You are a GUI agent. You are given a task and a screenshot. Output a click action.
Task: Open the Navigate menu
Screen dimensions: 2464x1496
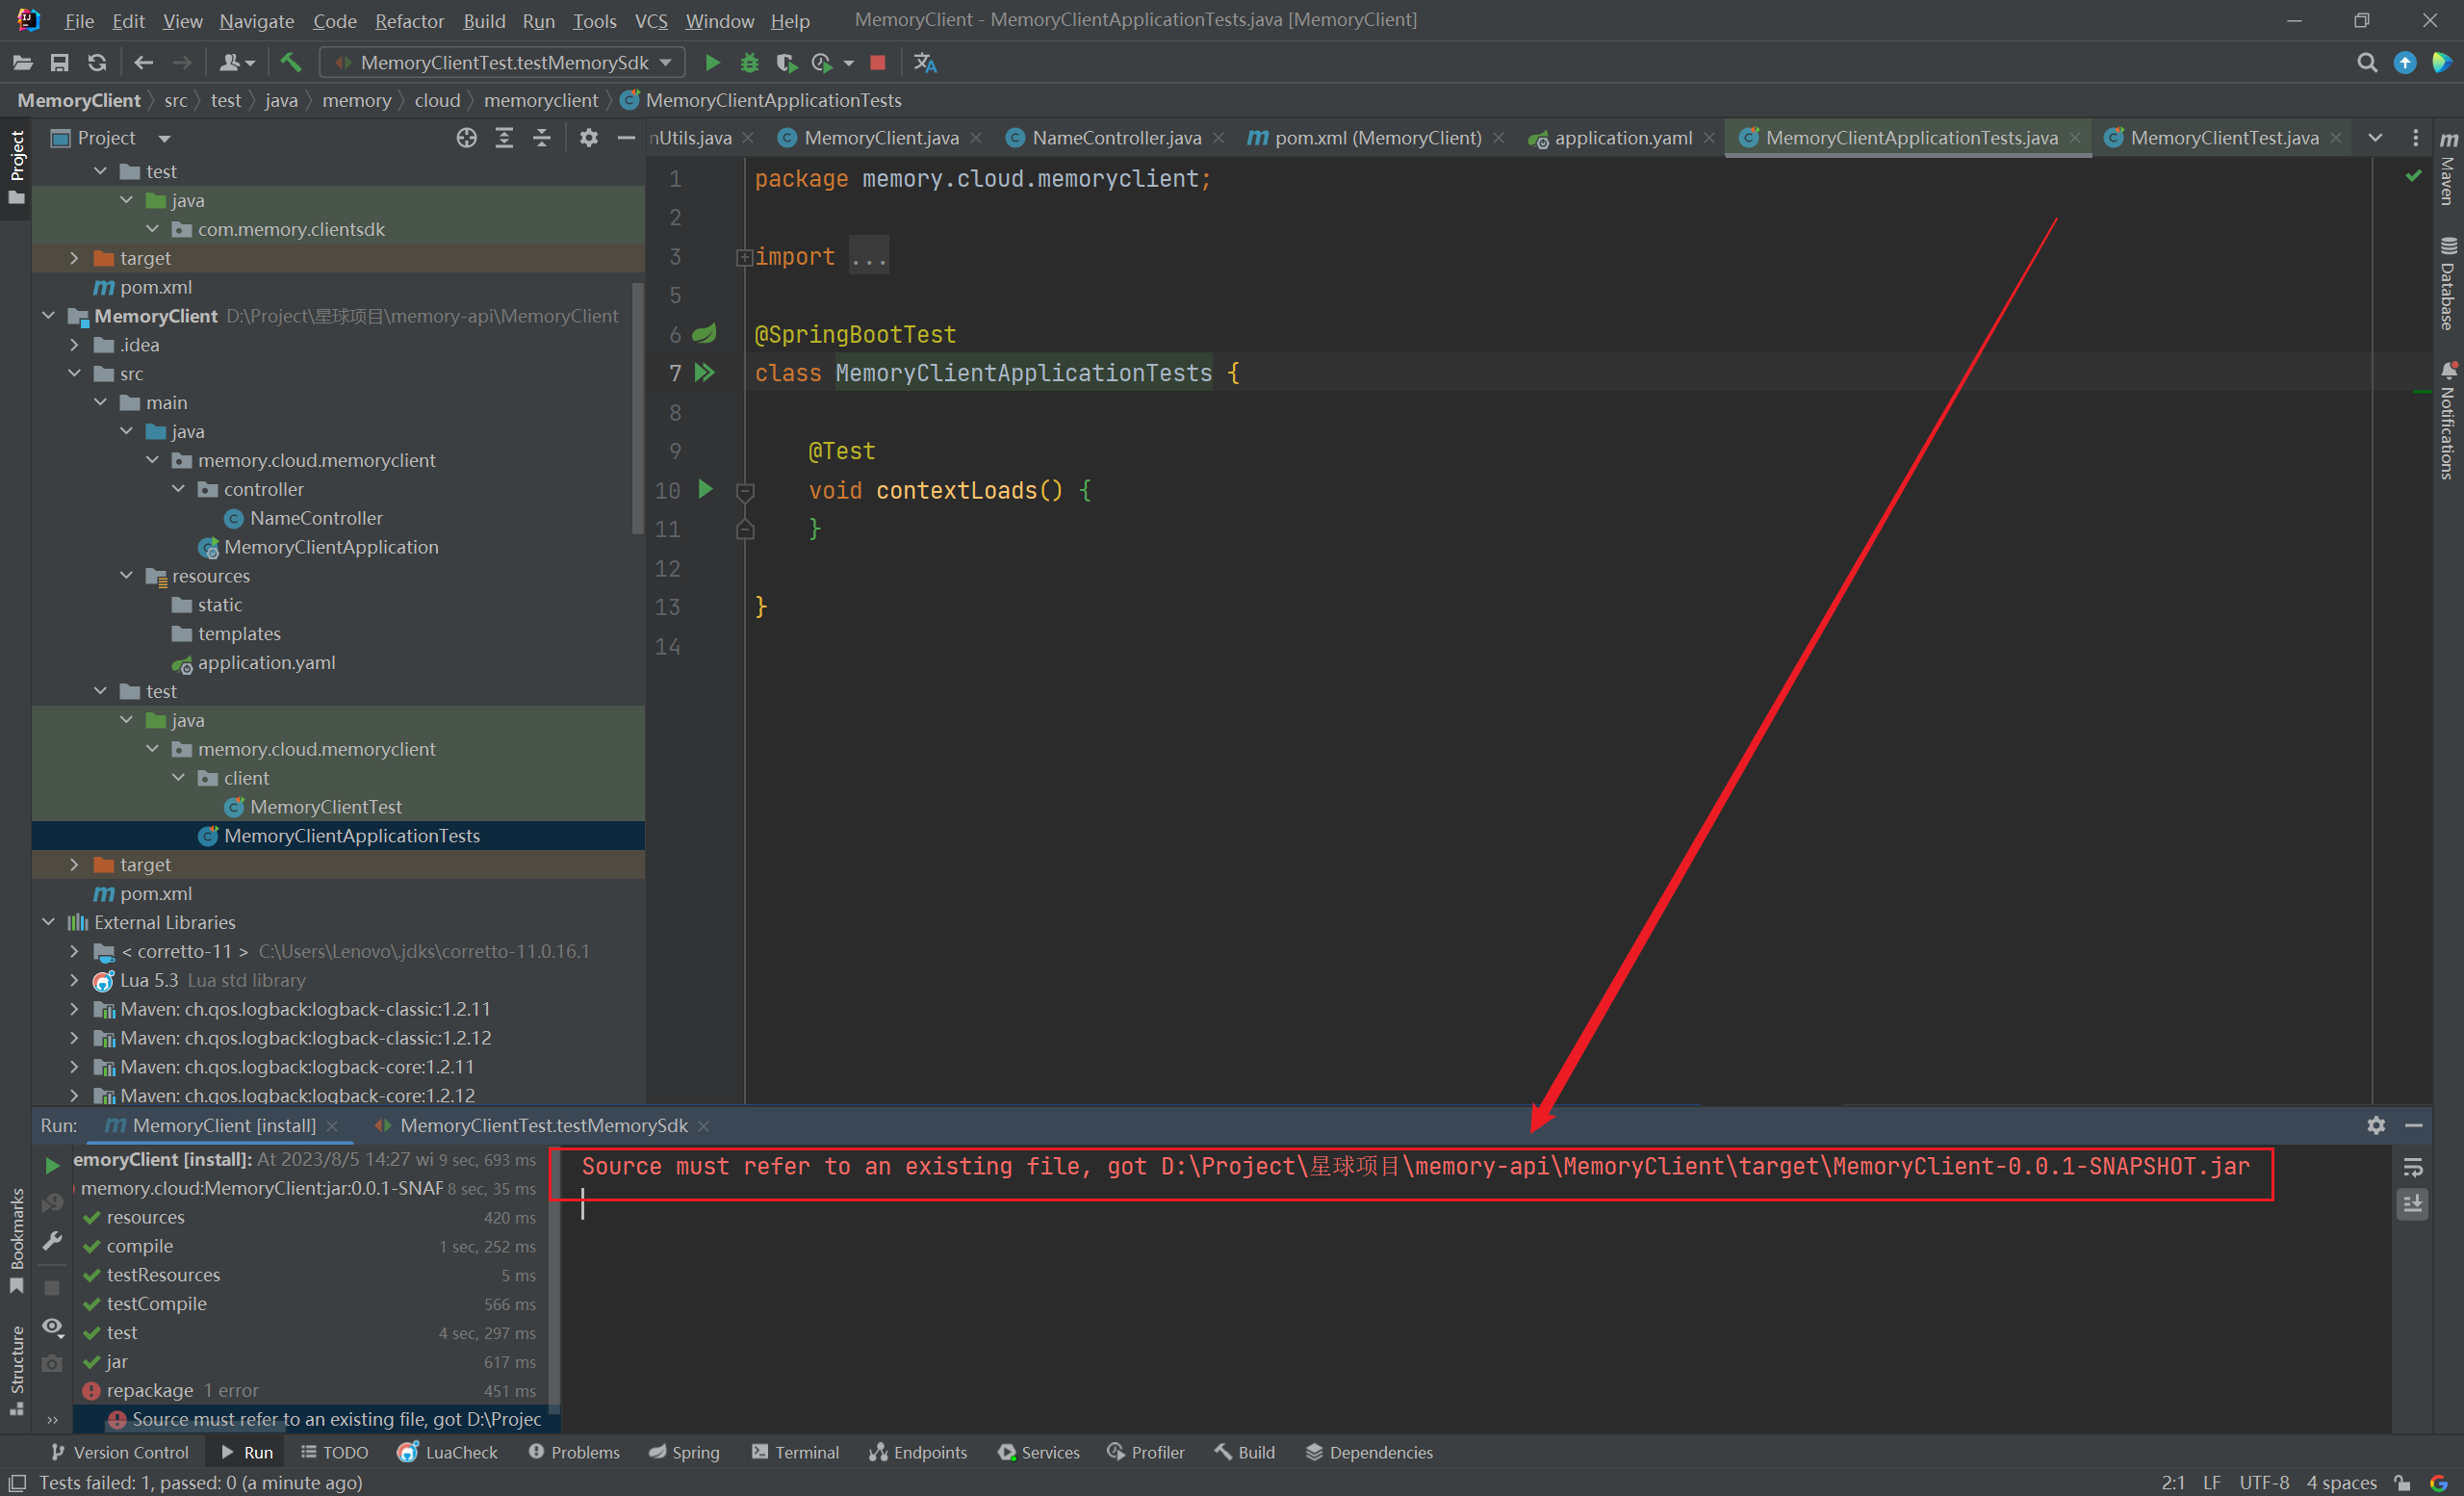pyautogui.click(x=257, y=21)
